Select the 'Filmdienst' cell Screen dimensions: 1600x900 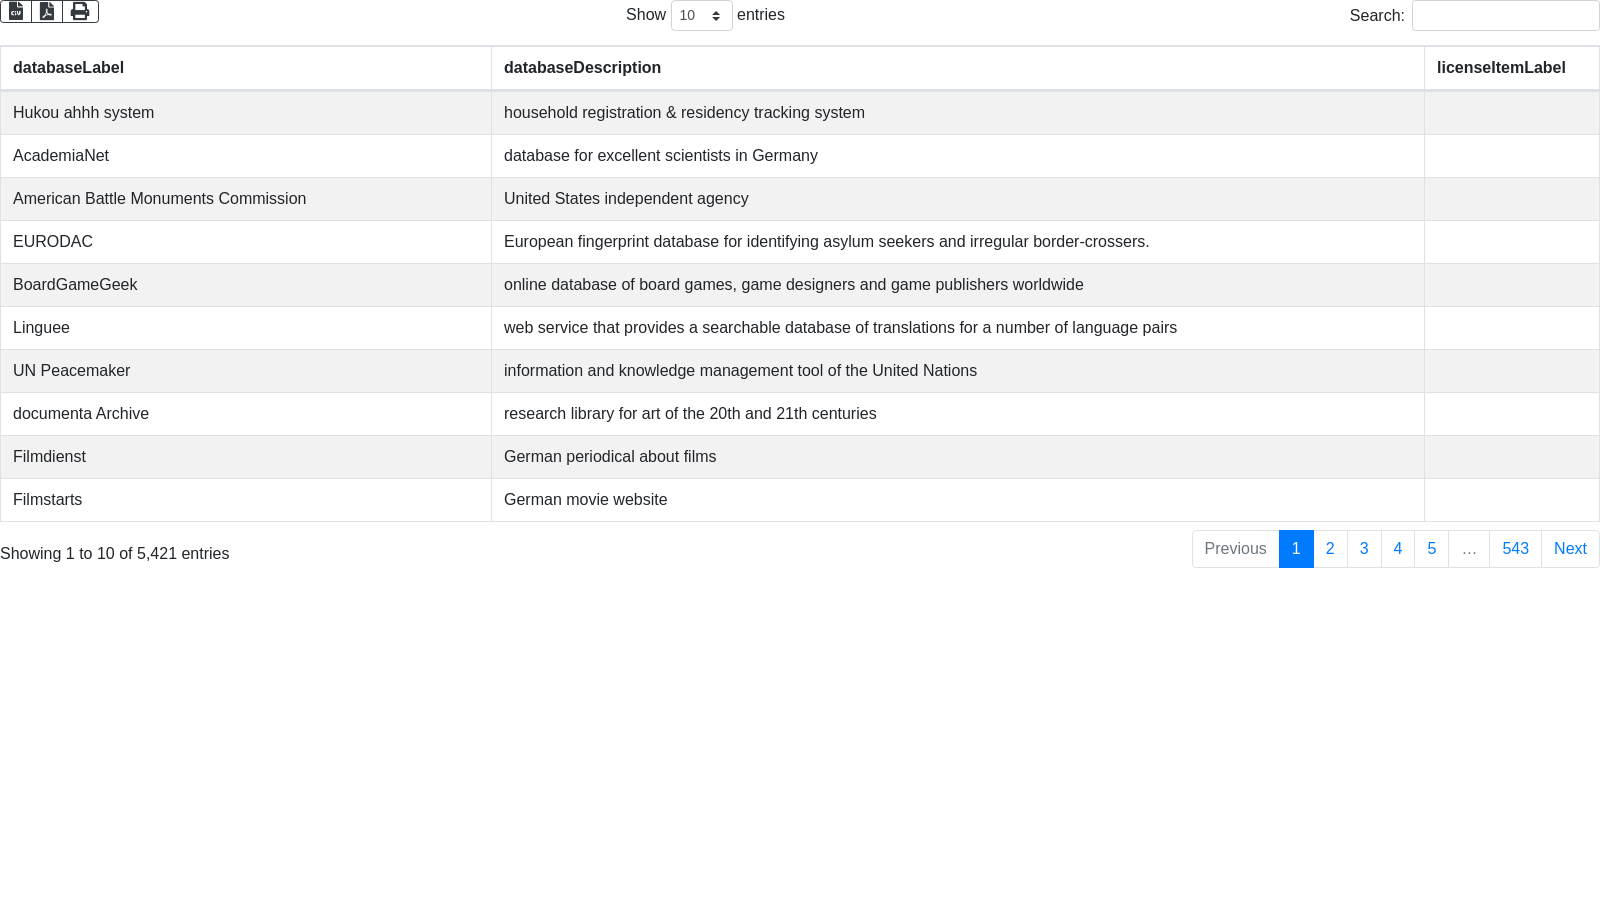pos(246,457)
